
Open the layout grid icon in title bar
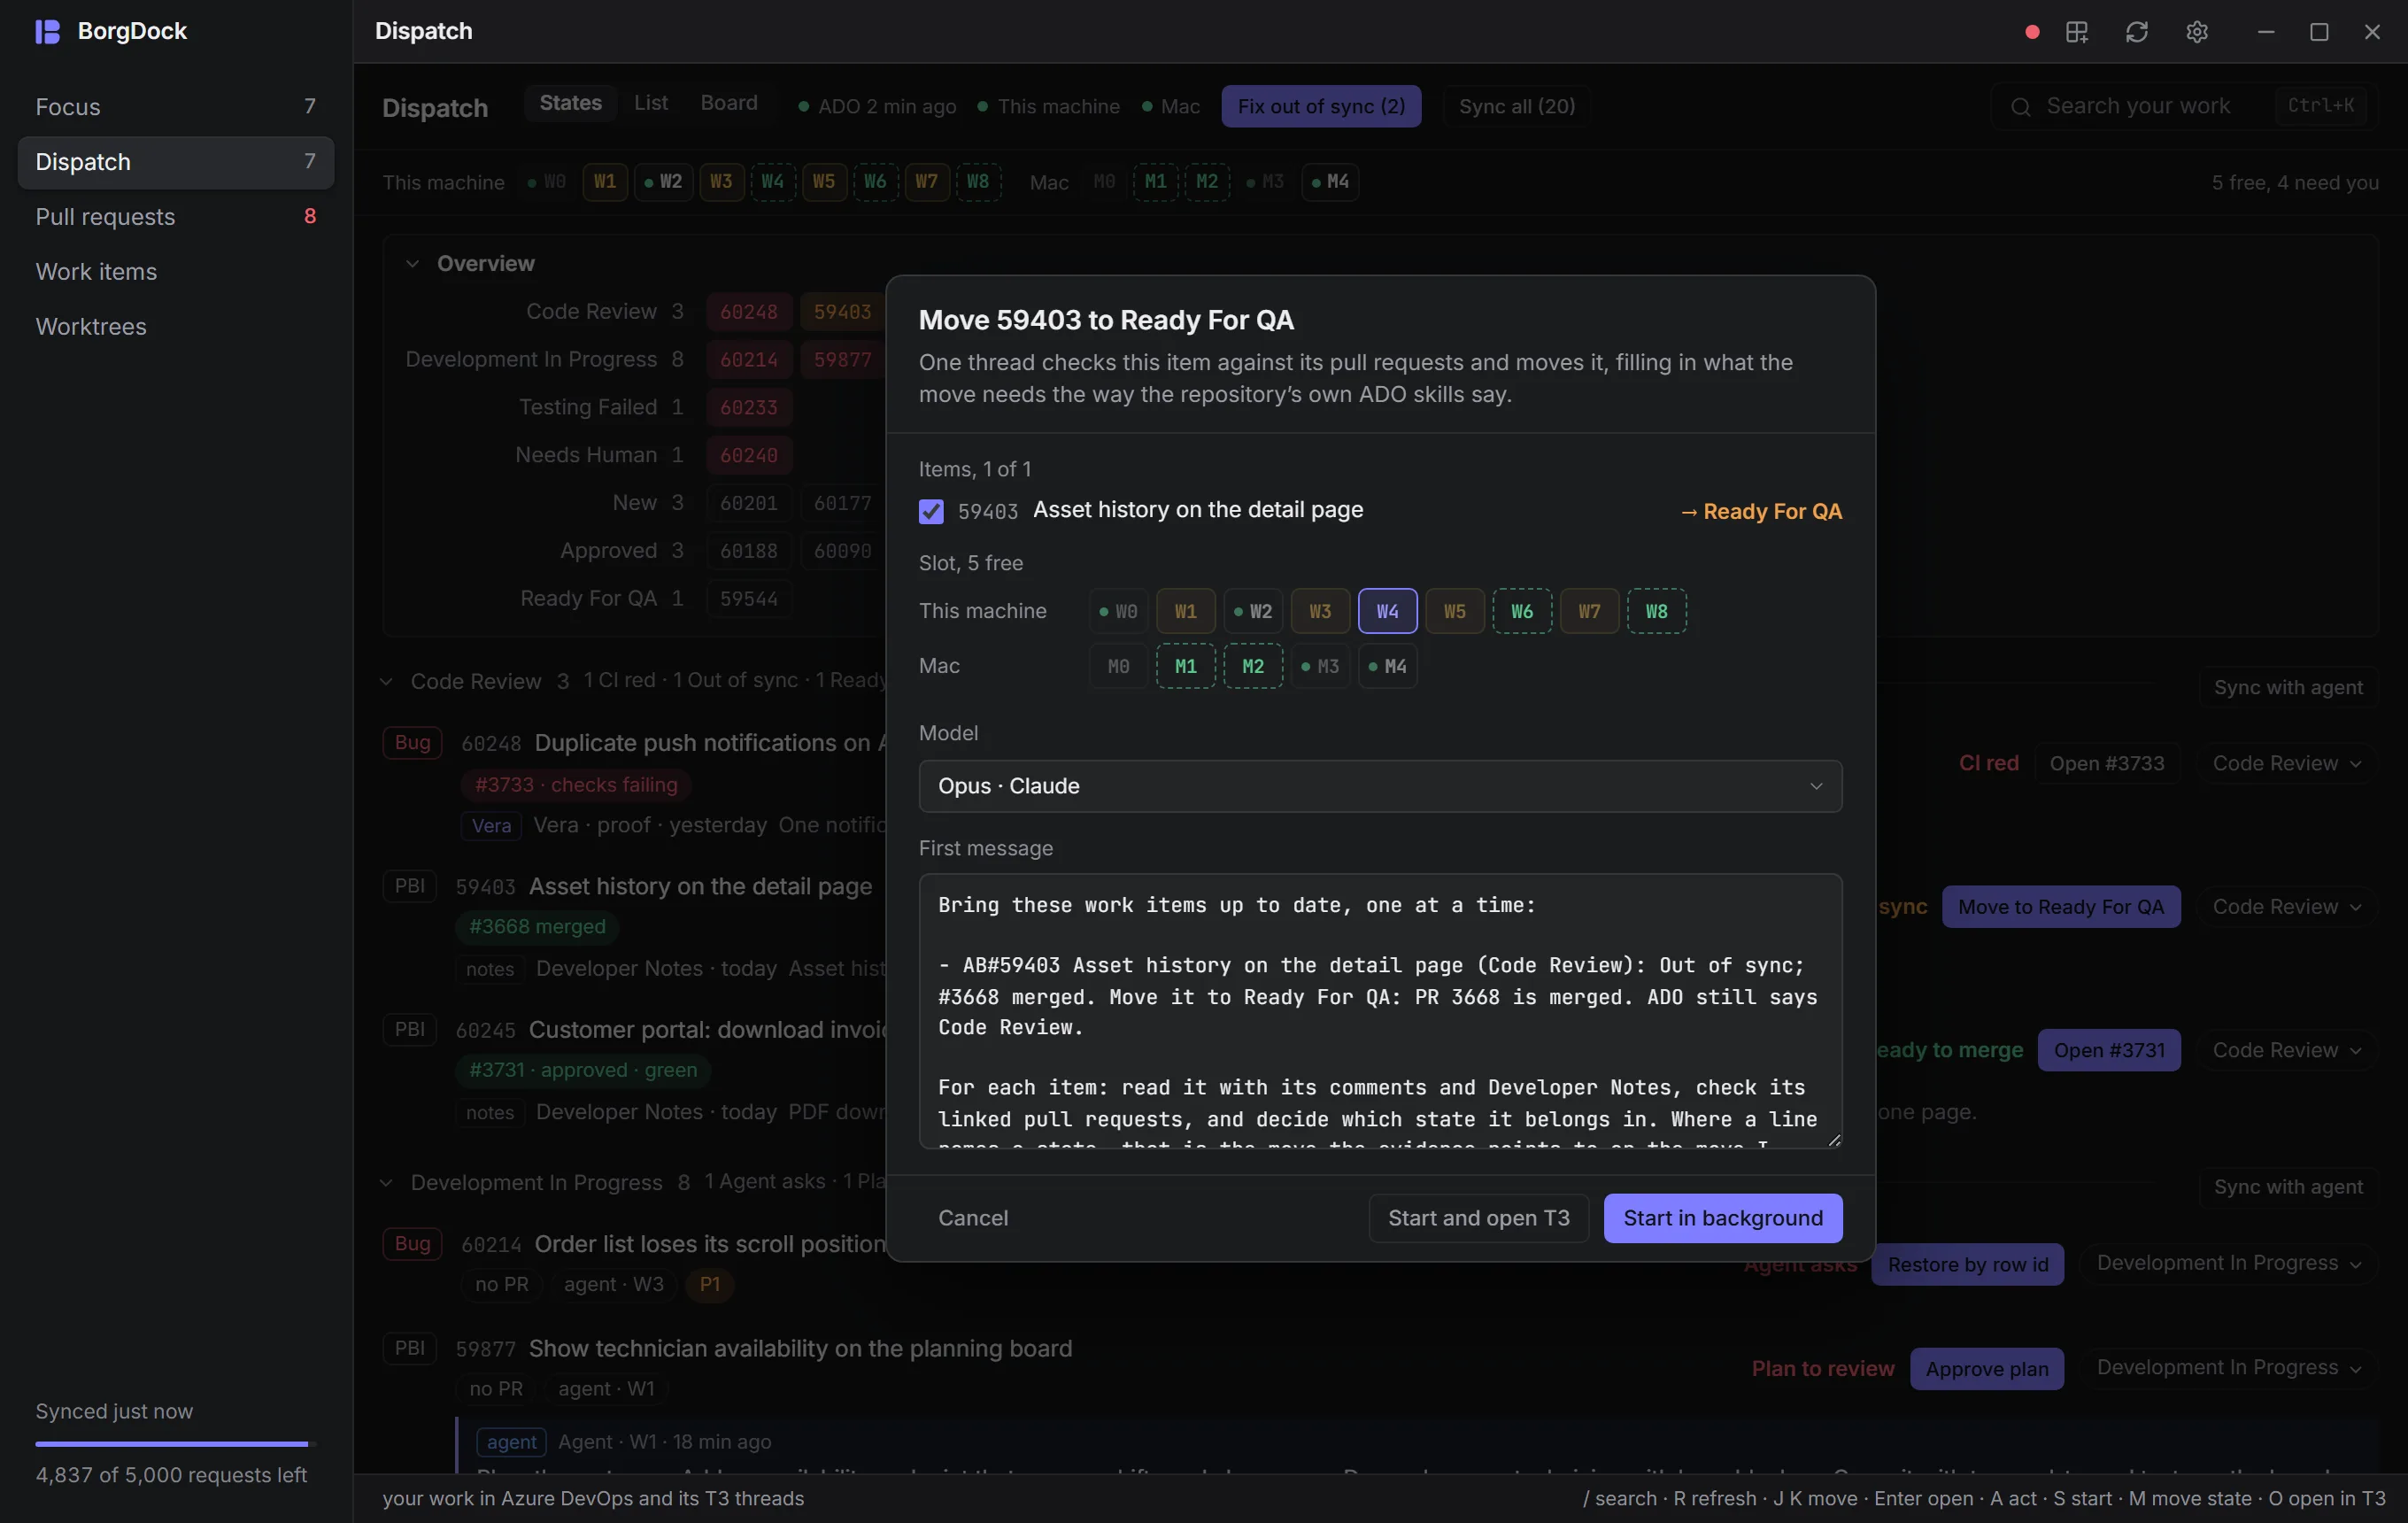pyautogui.click(x=2077, y=32)
